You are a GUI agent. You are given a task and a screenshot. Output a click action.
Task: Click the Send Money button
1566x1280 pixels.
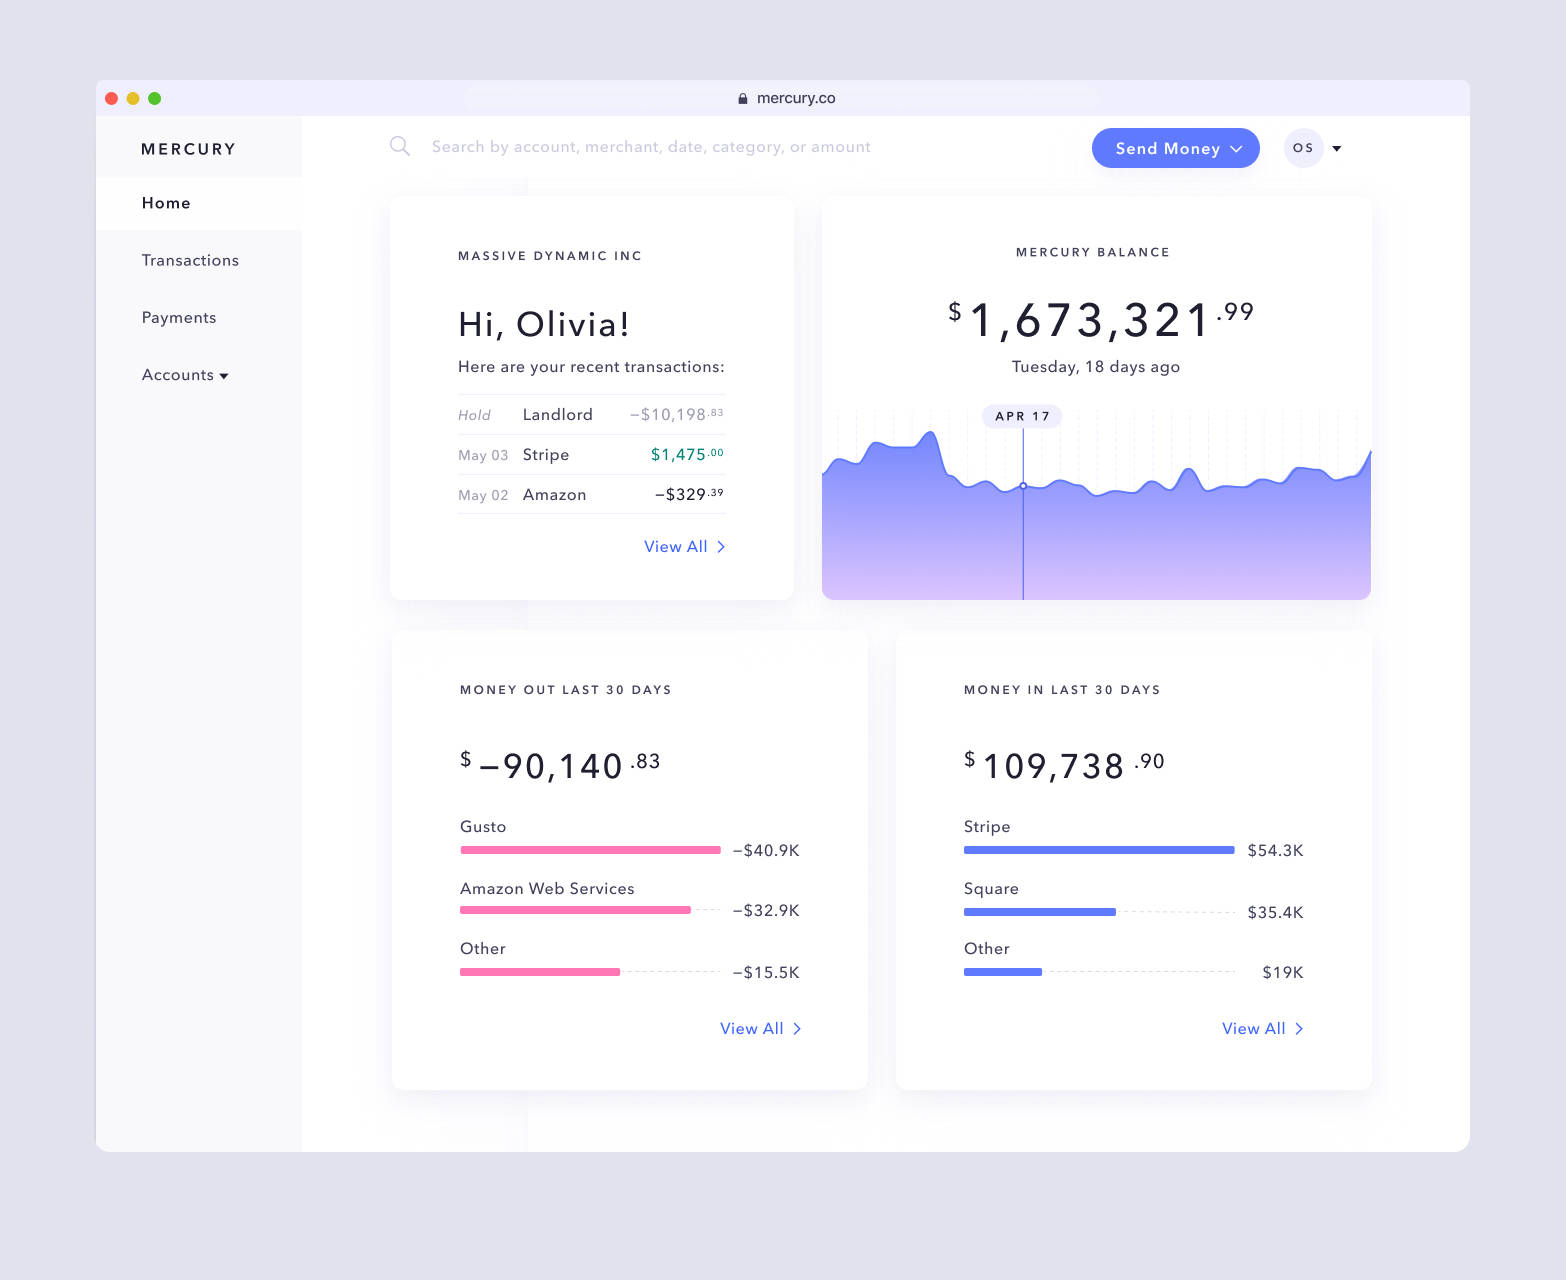click(1168, 148)
